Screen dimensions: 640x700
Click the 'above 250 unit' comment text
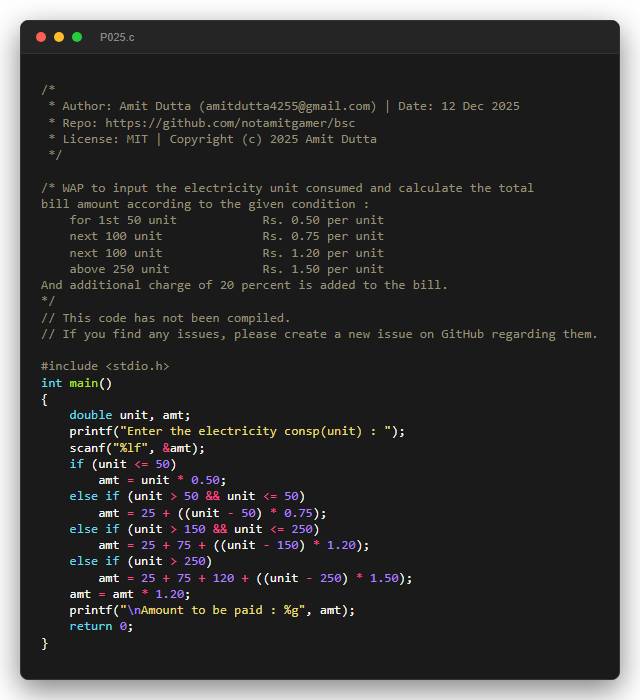(120, 269)
